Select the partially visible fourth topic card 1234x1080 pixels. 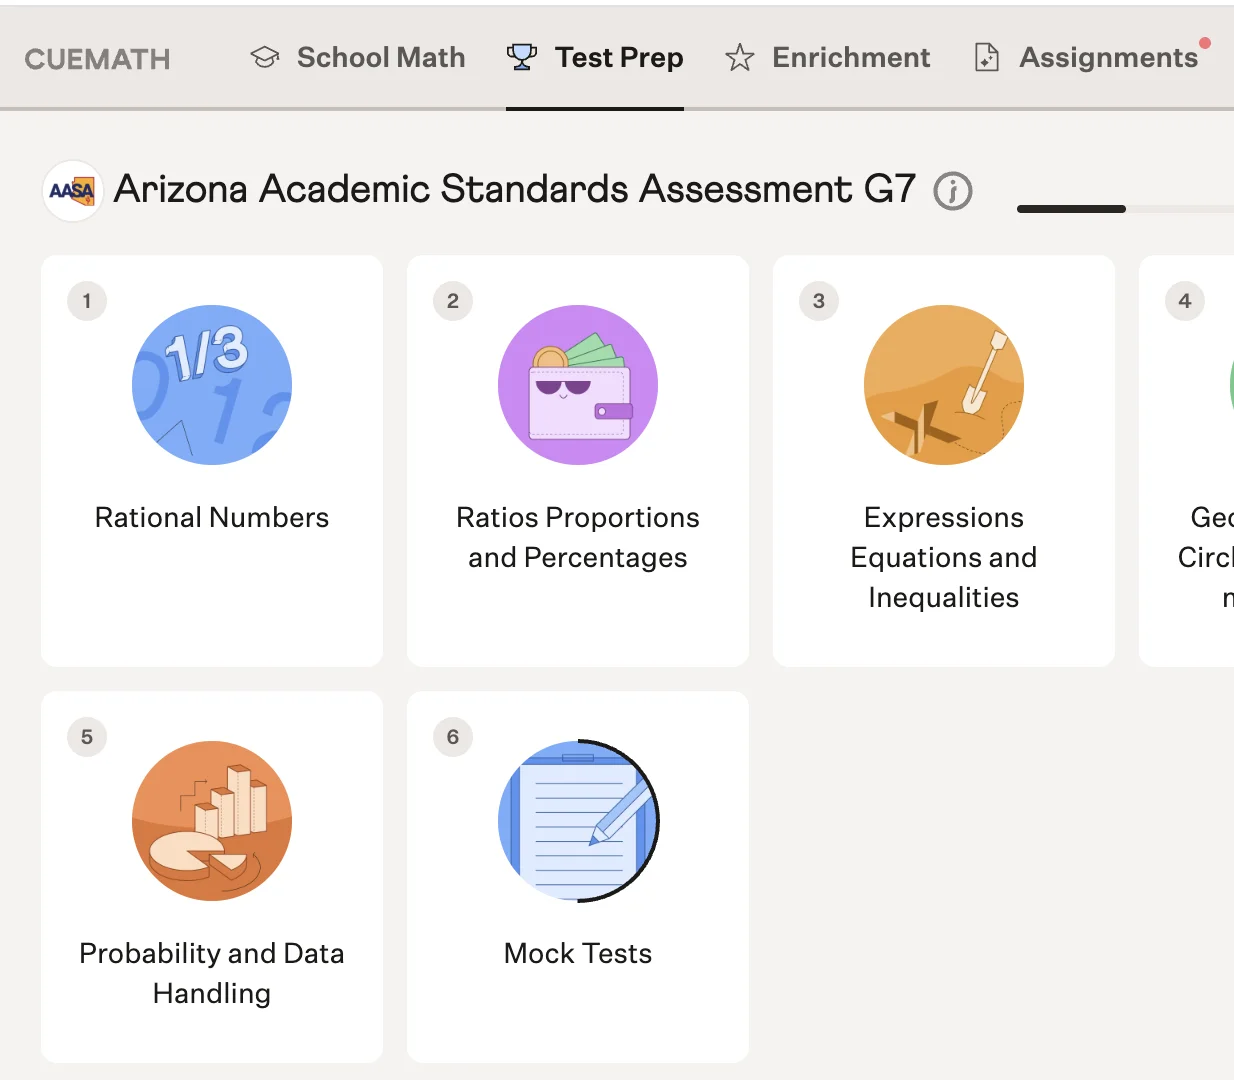click(1187, 461)
